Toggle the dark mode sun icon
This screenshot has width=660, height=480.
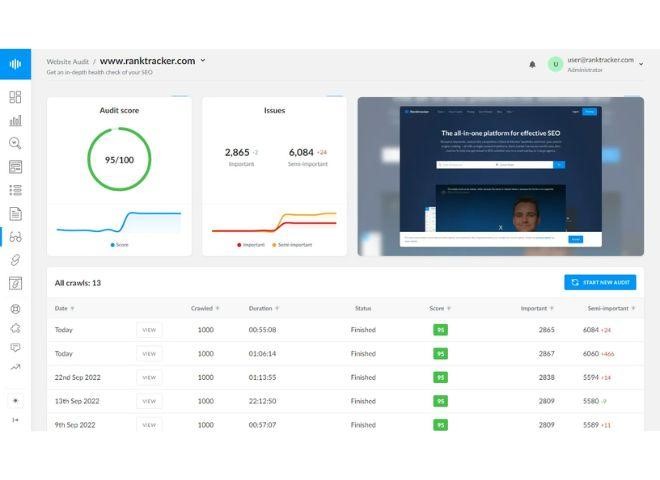15,400
